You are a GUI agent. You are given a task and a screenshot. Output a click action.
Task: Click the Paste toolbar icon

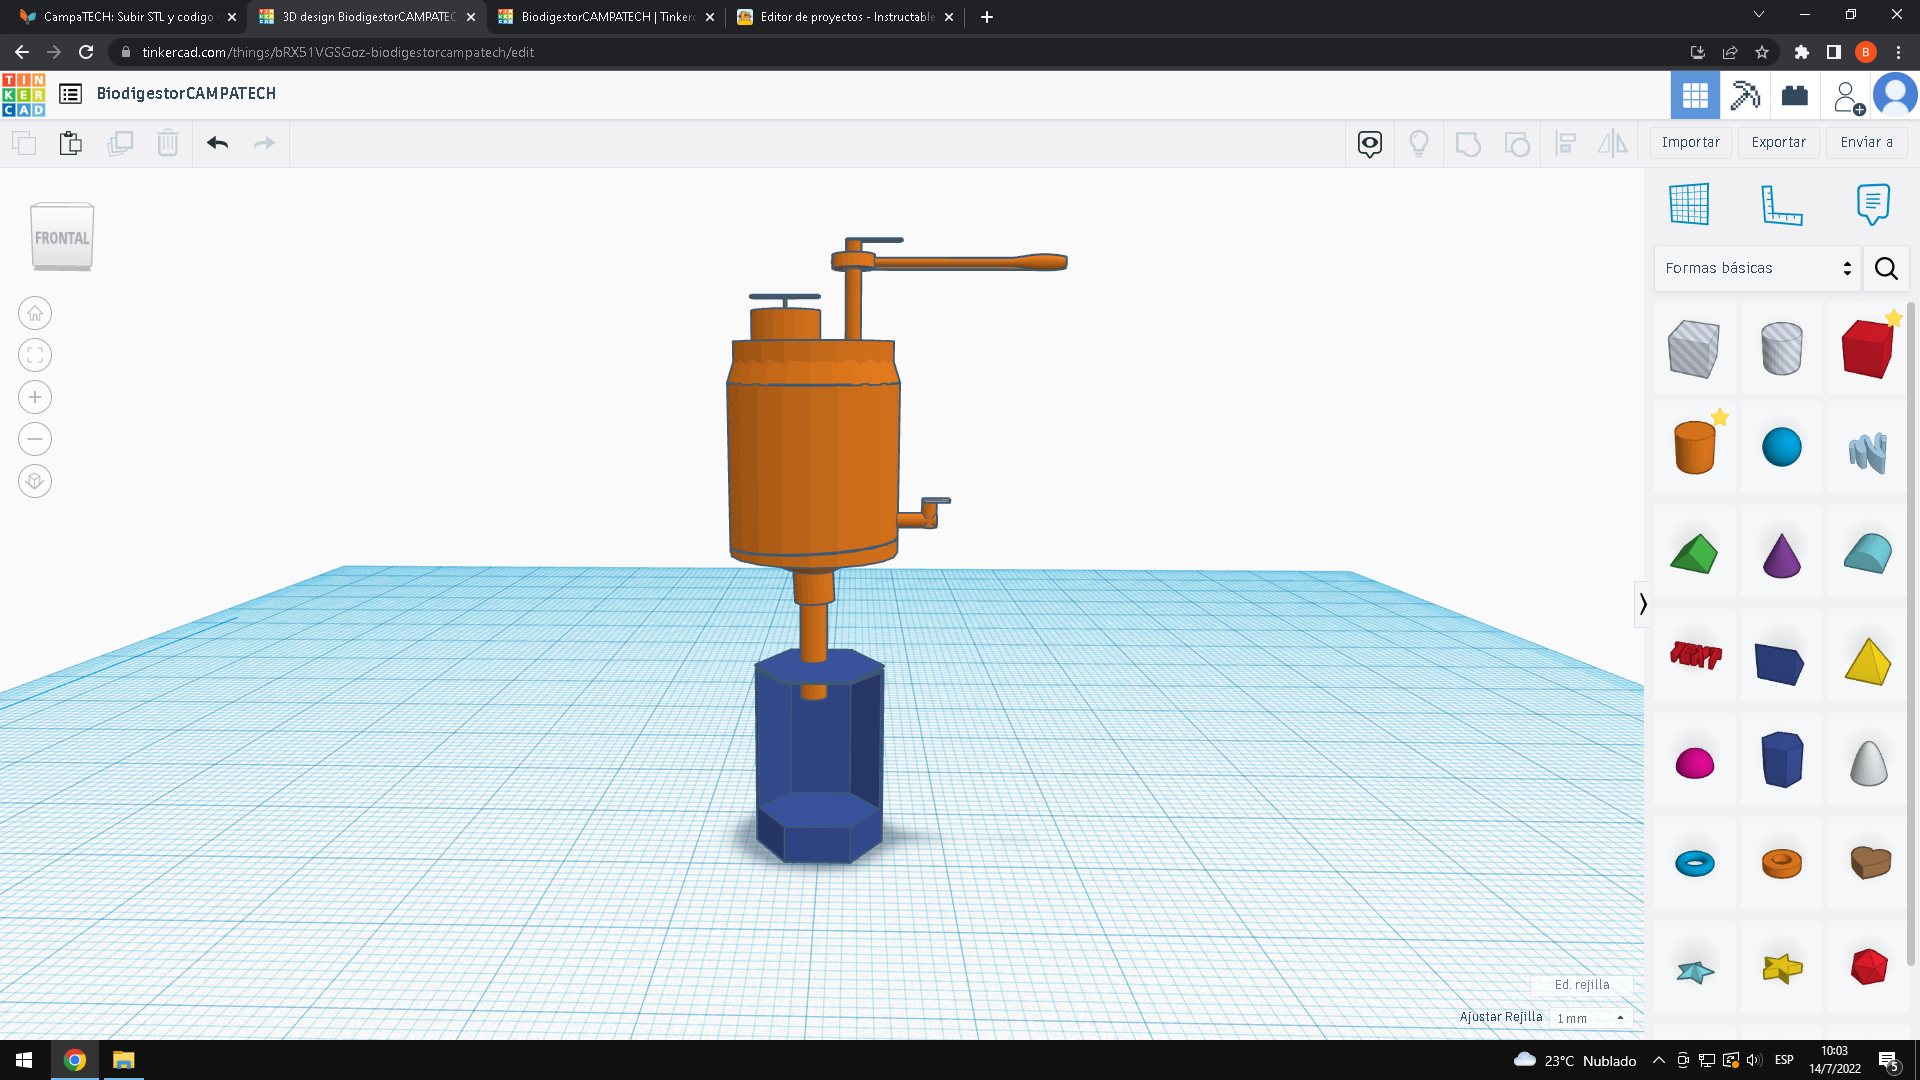click(x=70, y=143)
